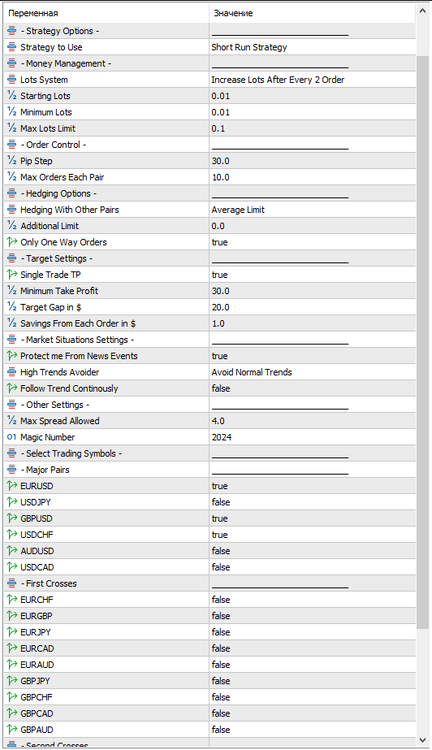Viewport: 432px width, 750px height.
Task: Click the boolean arrow icon beside GBPUSD
Action: (12, 519)
